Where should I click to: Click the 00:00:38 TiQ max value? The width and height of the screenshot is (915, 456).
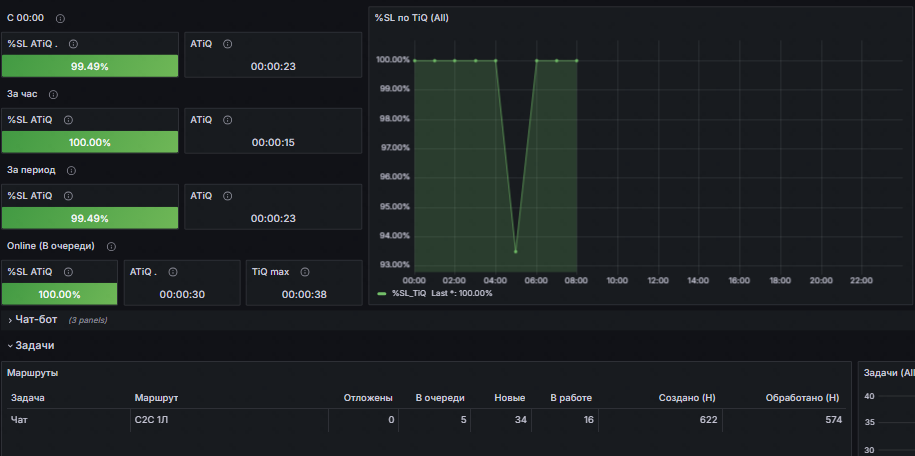pyautogui.click(x=304, y=294)
